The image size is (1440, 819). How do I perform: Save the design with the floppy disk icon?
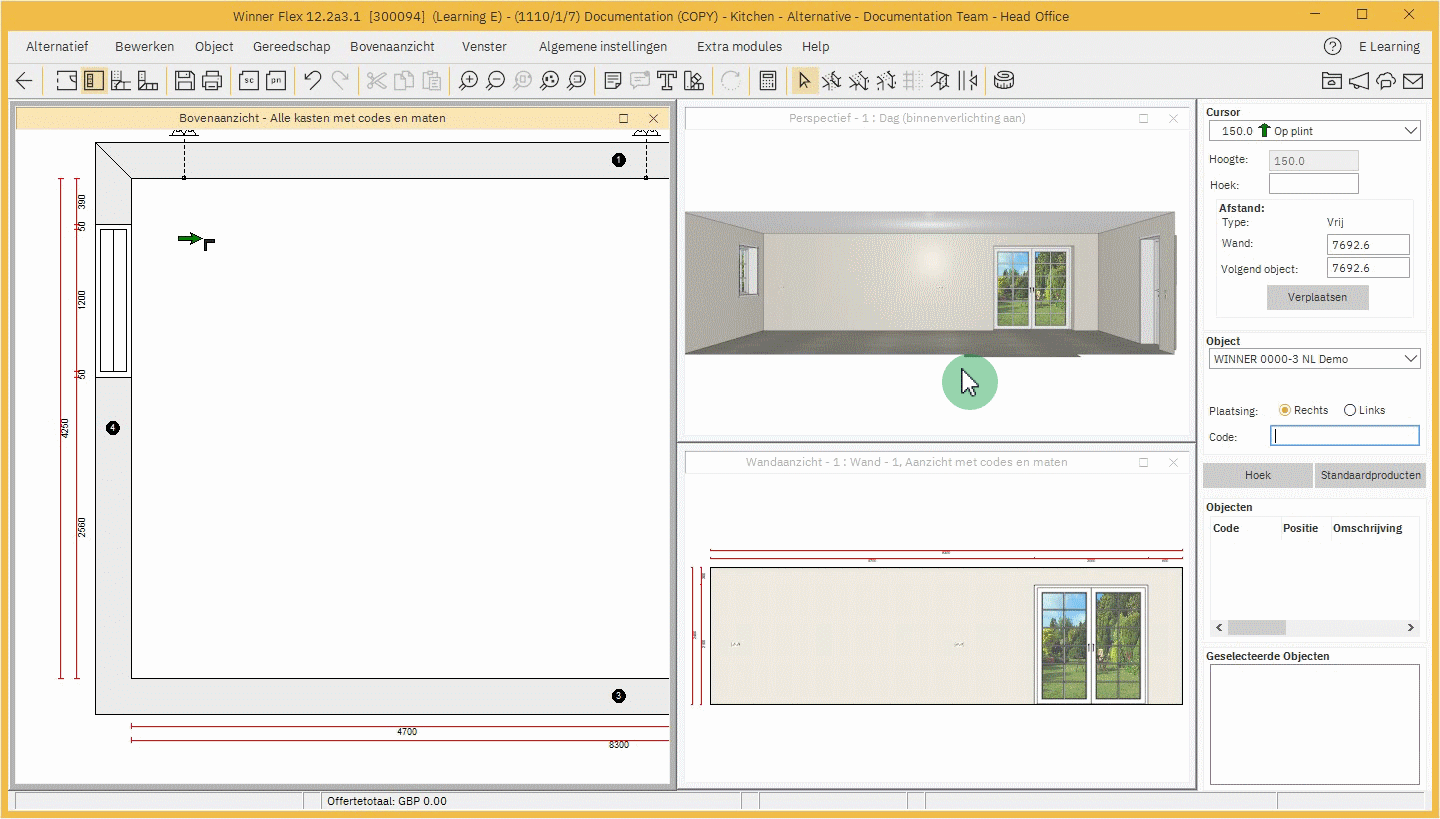(x=184, y=81)
